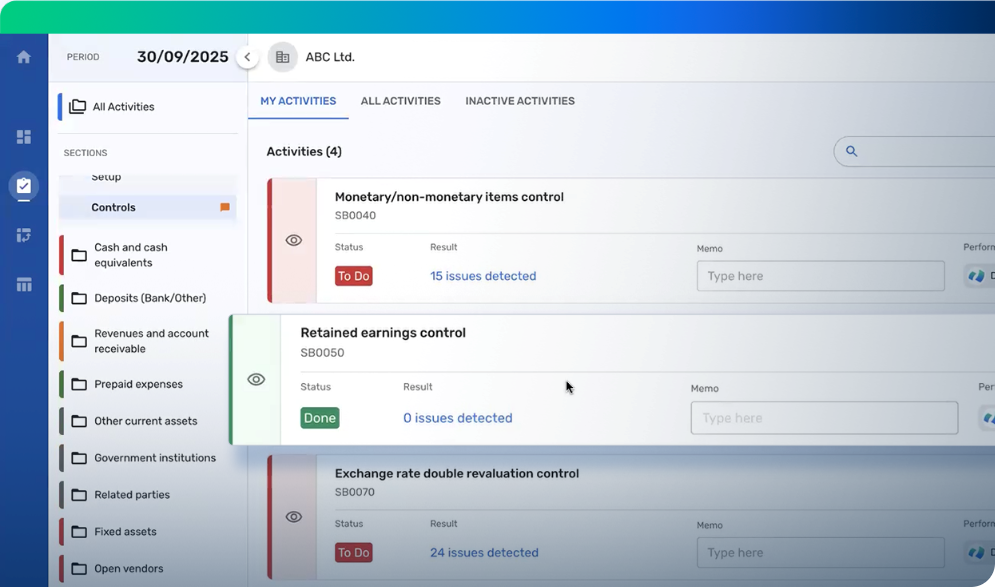
Task: Toggle eye icon for Exchange rate double revaluation
Action: point(293,517)
